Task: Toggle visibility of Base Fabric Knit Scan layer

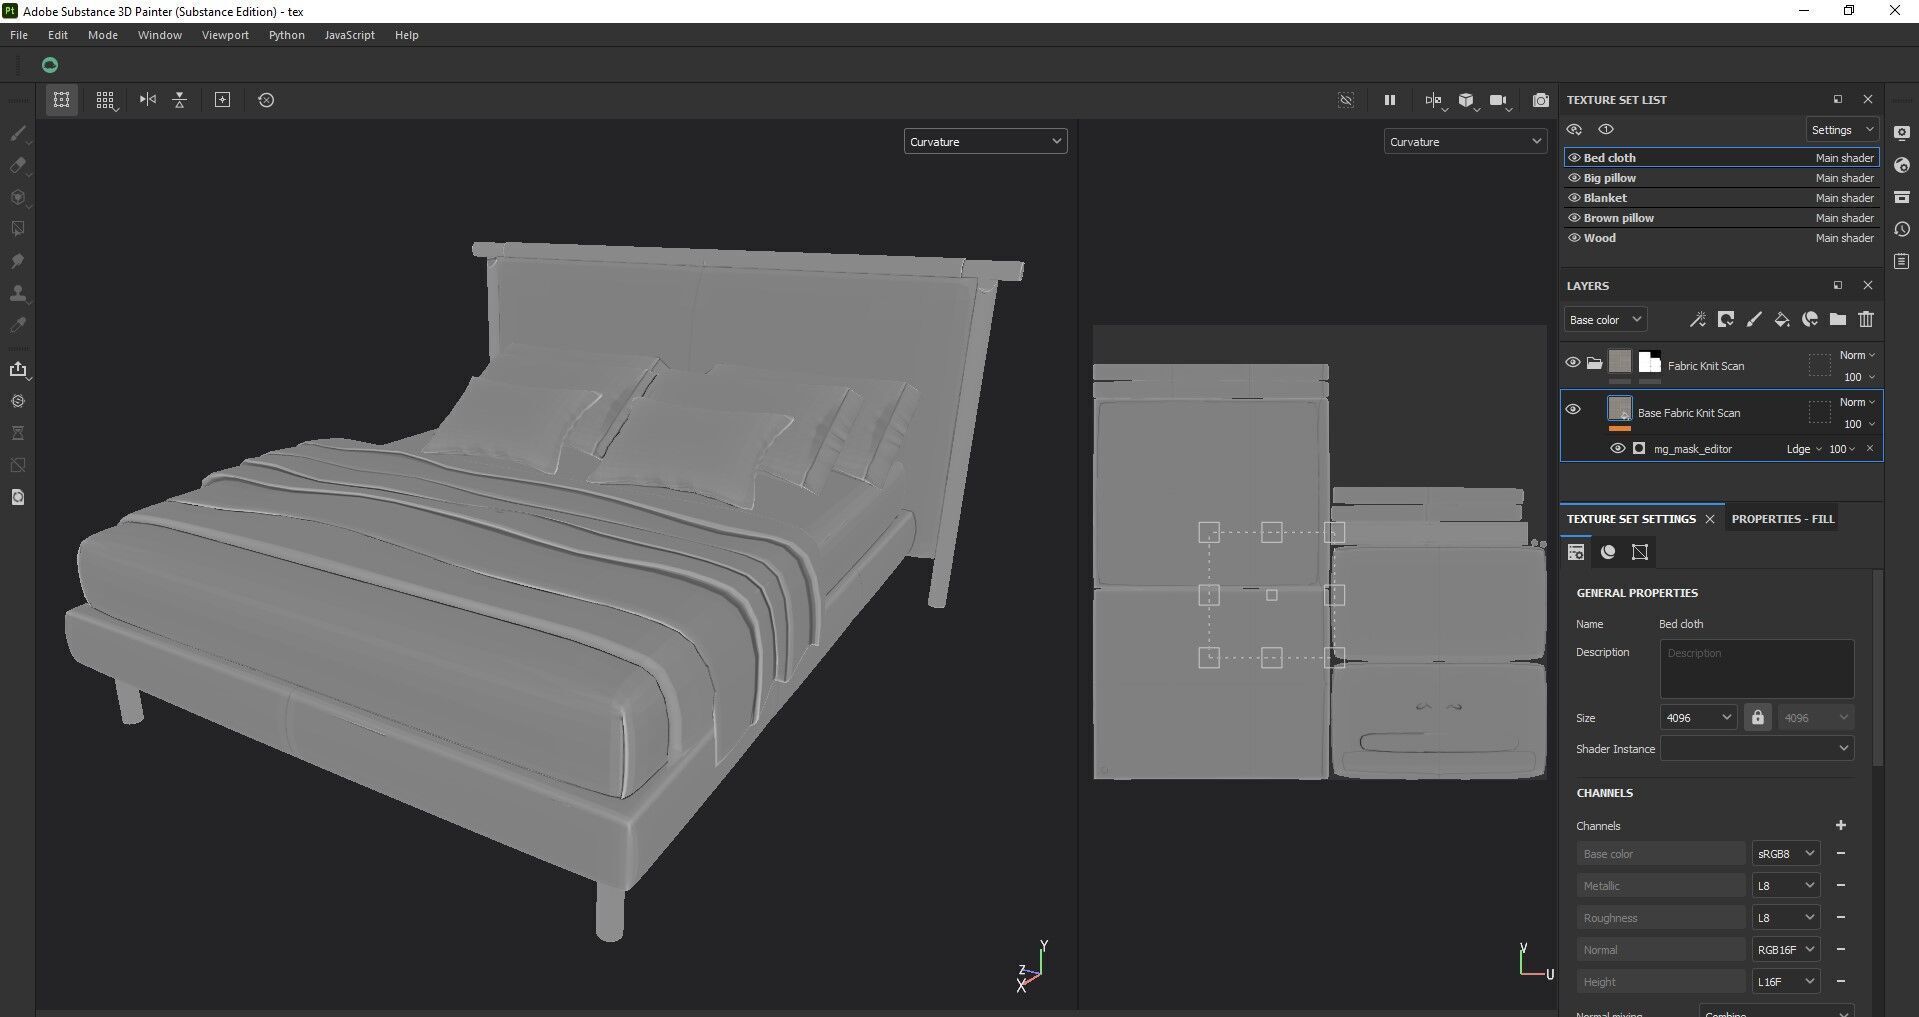Action: click(1573, 409)
